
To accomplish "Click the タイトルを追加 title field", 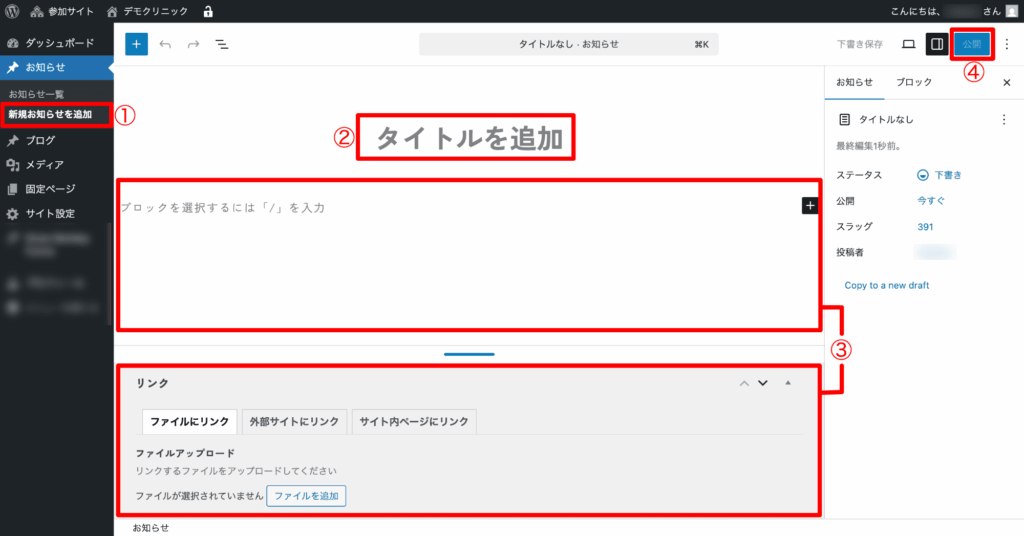I will (469, 139).
